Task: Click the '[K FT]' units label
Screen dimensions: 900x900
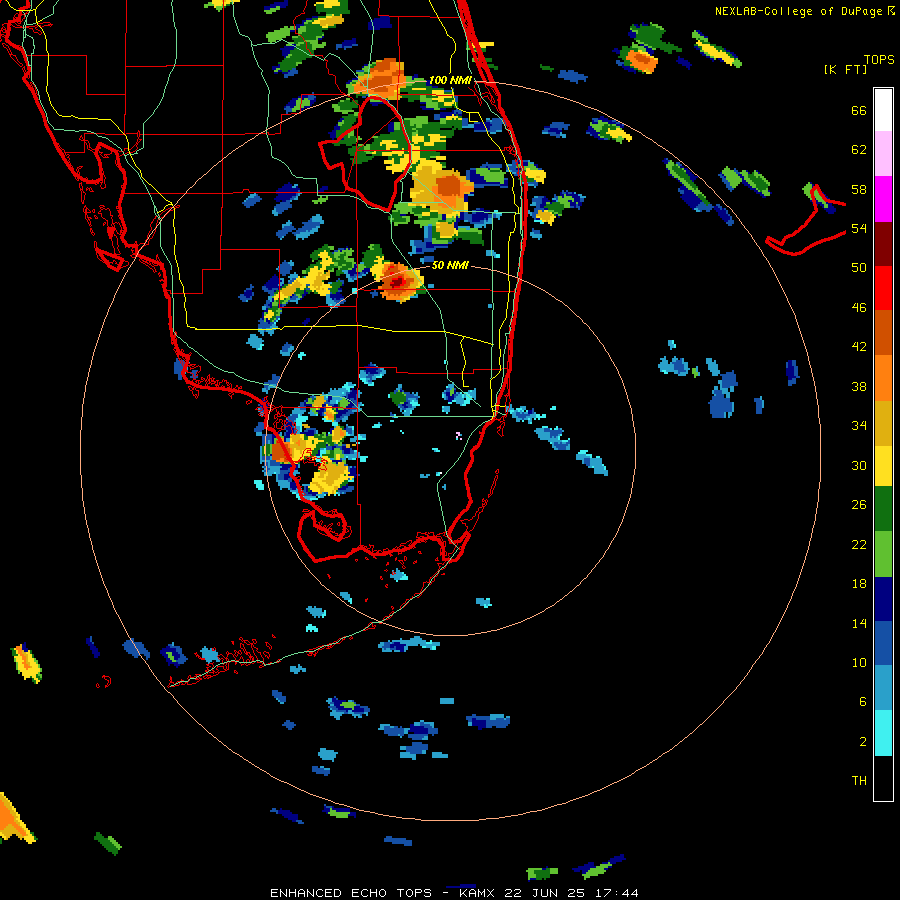Action: 845,69
